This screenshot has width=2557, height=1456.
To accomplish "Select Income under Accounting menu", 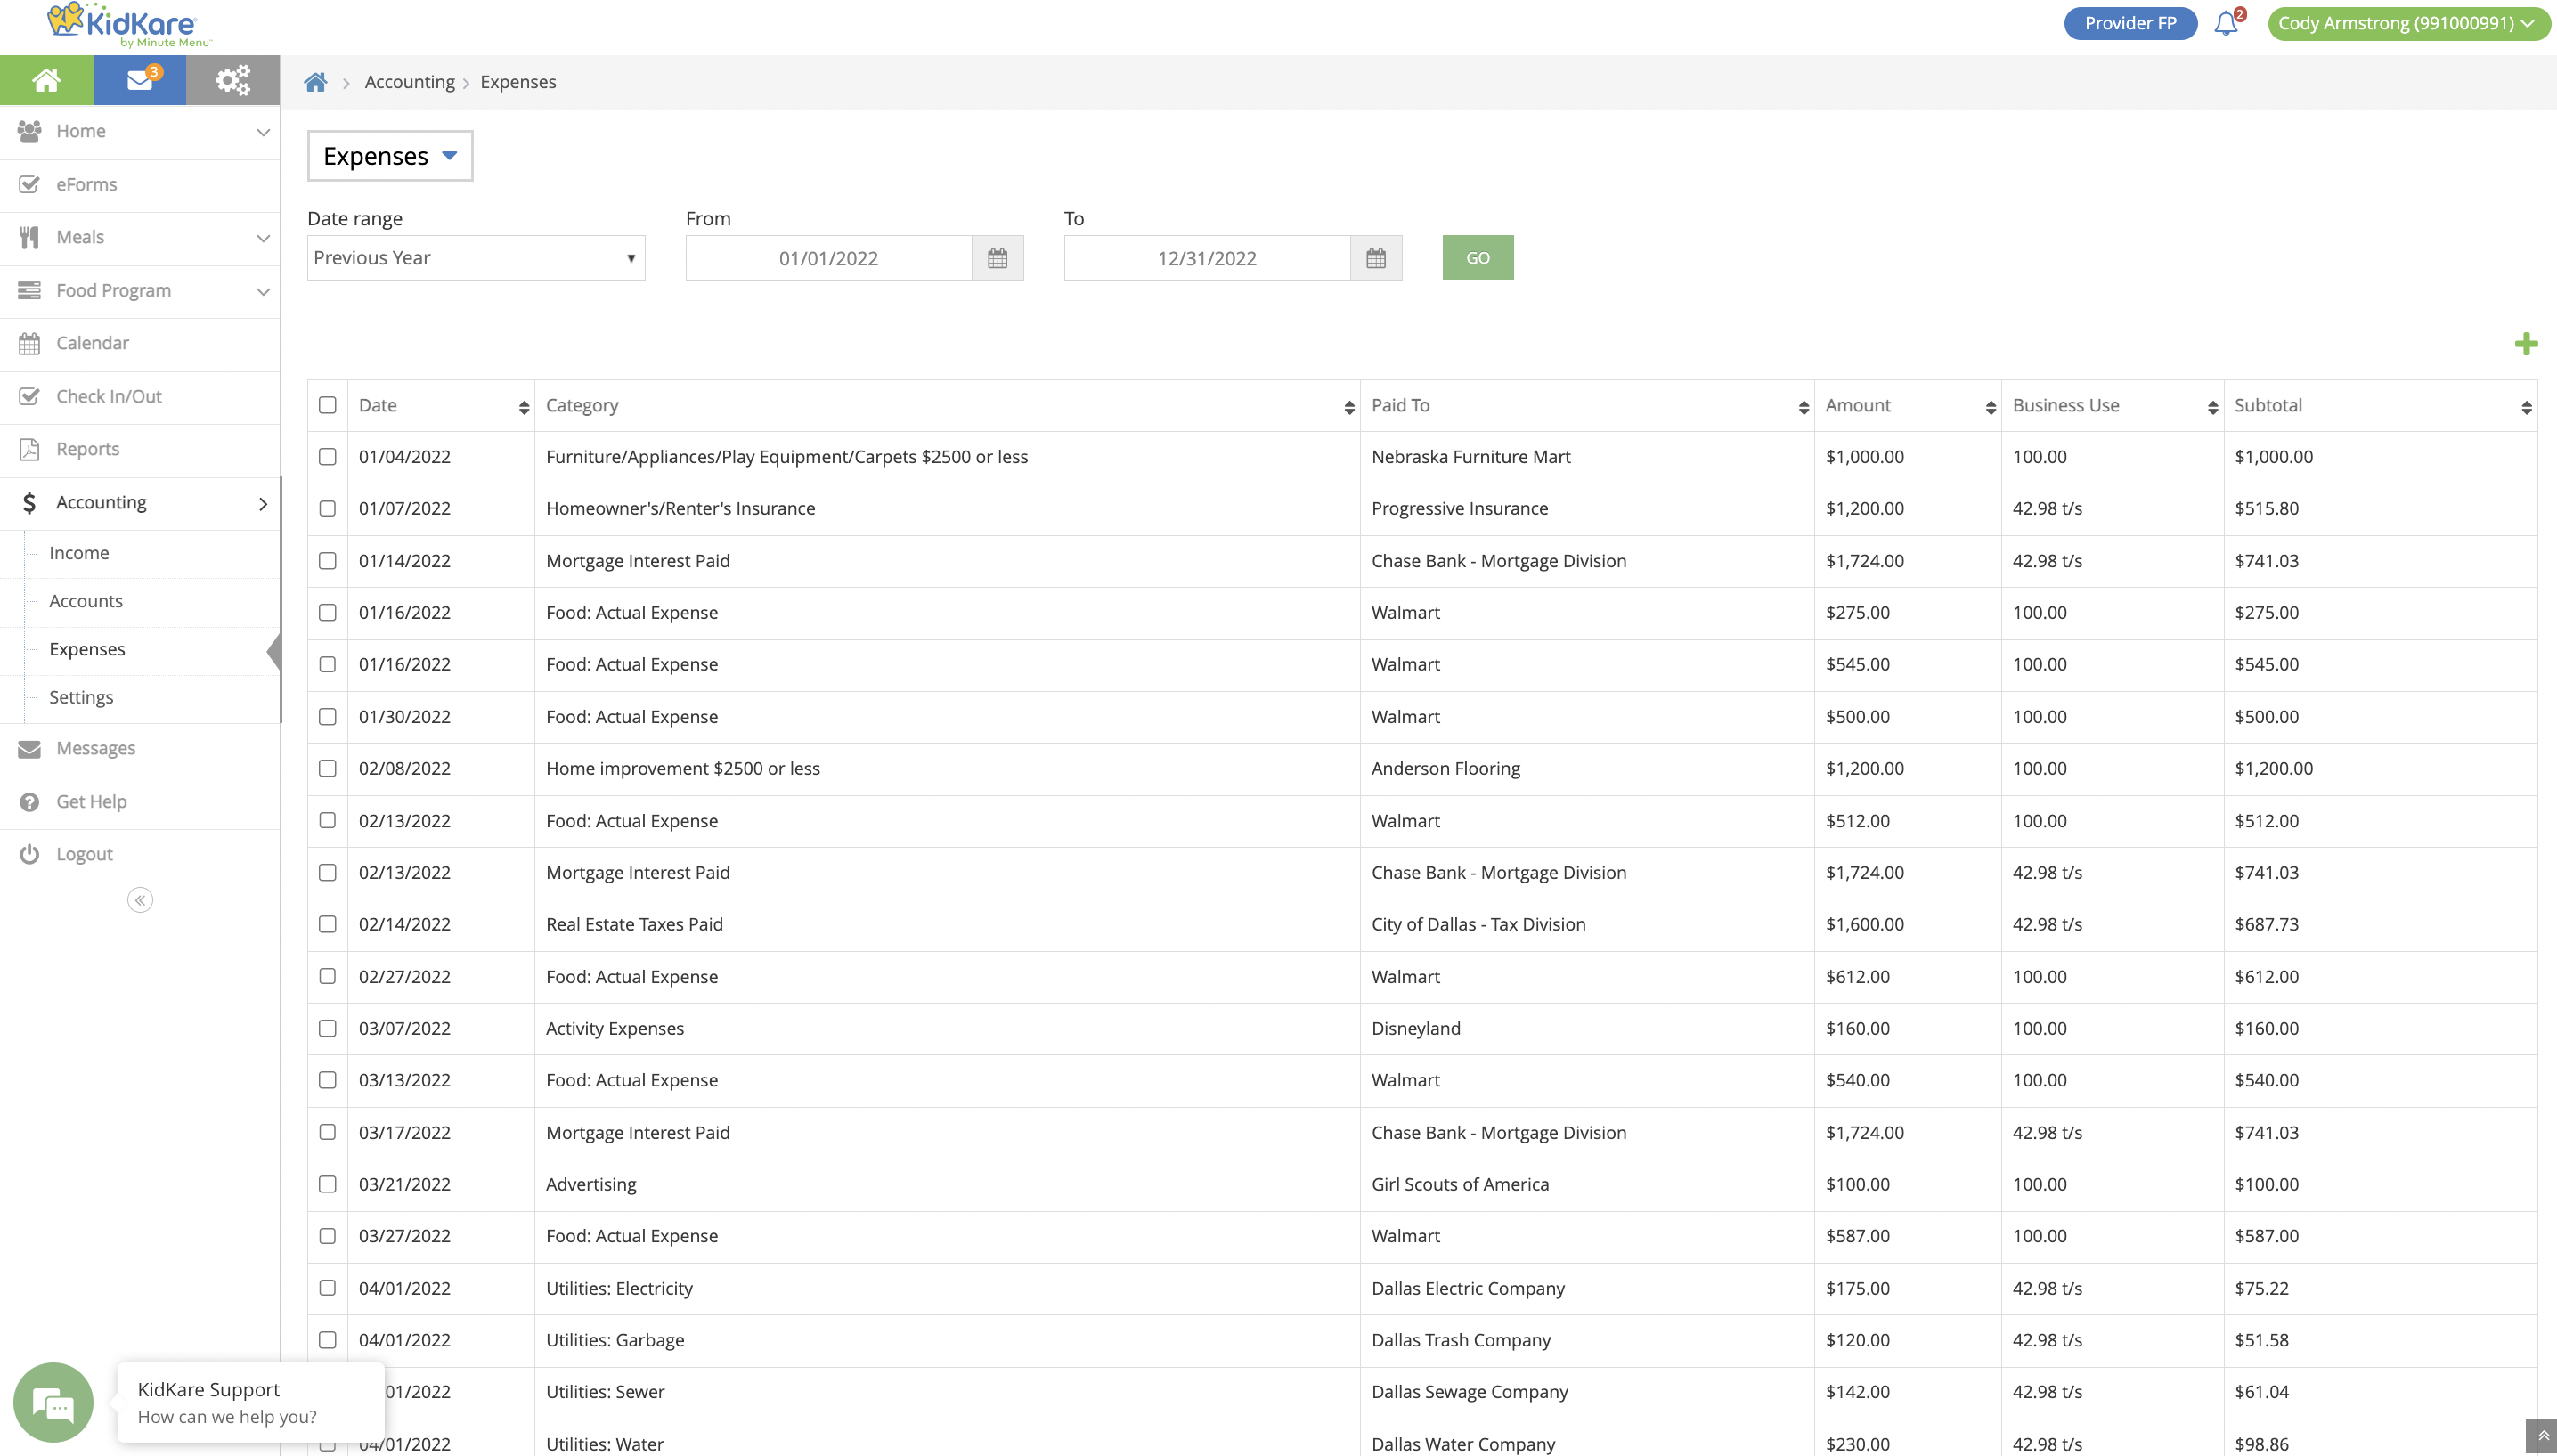I will click(x=79, y=552).
